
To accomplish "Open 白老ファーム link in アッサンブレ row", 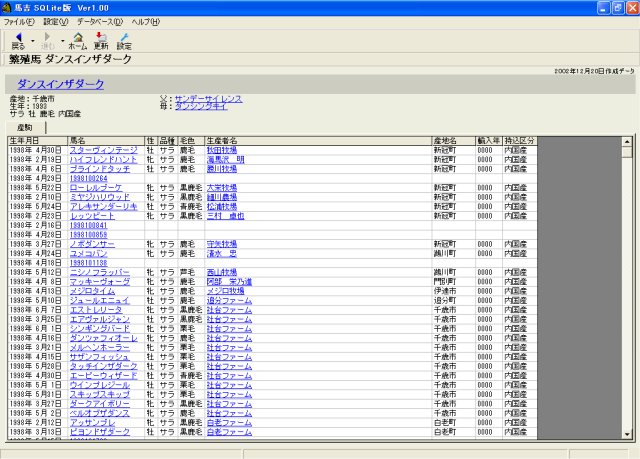I will click(x=229, y=422).
